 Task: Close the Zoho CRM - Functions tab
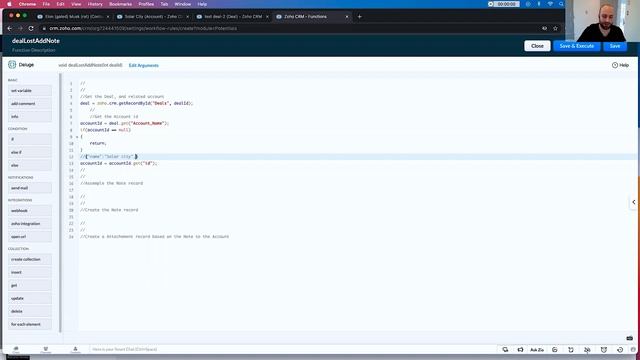click(347, 17)
